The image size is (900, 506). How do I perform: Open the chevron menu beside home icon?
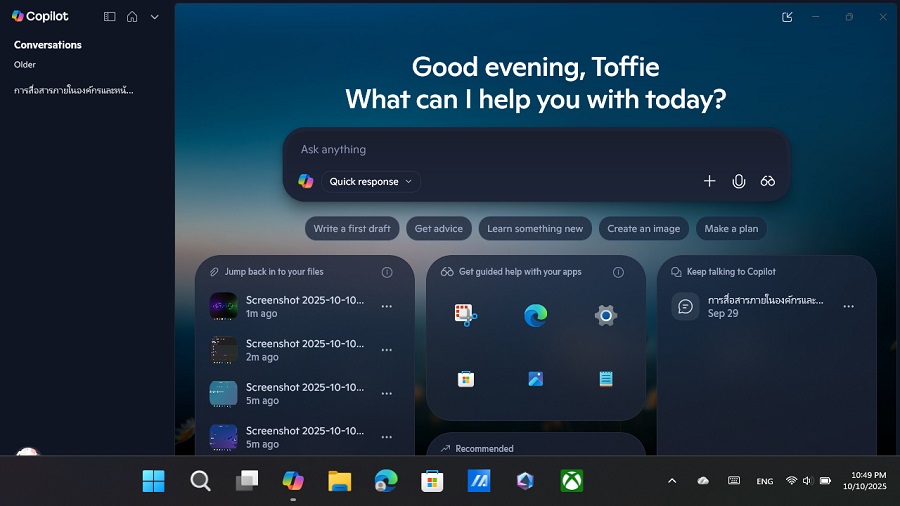point(154,17)
